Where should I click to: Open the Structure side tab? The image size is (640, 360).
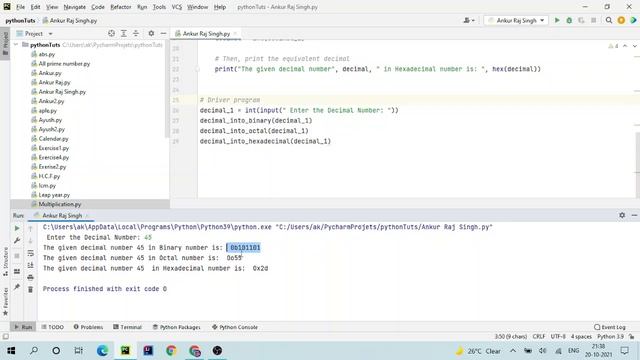tap(5, 261)
